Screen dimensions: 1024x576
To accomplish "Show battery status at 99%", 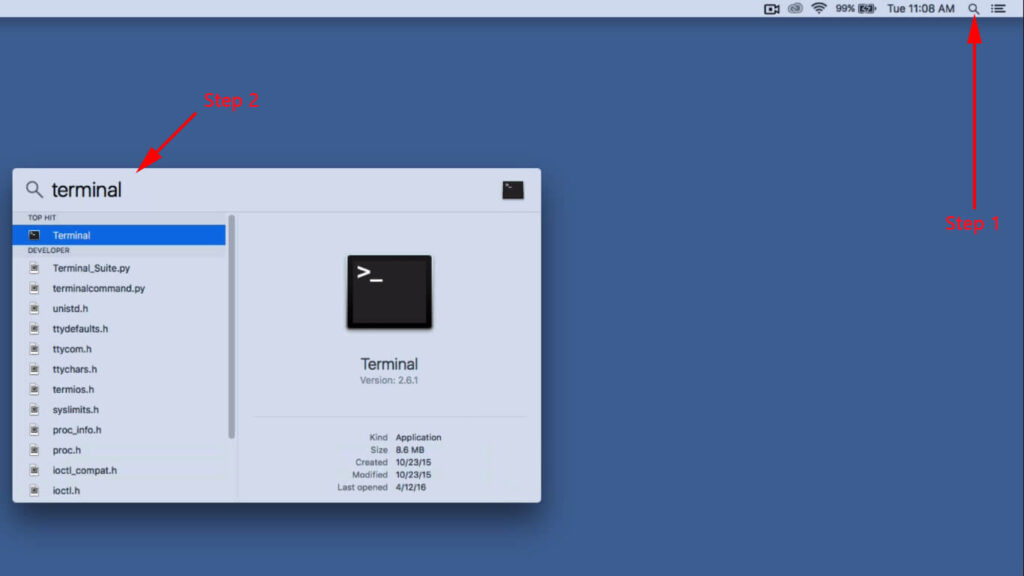I will click(856, 8).
